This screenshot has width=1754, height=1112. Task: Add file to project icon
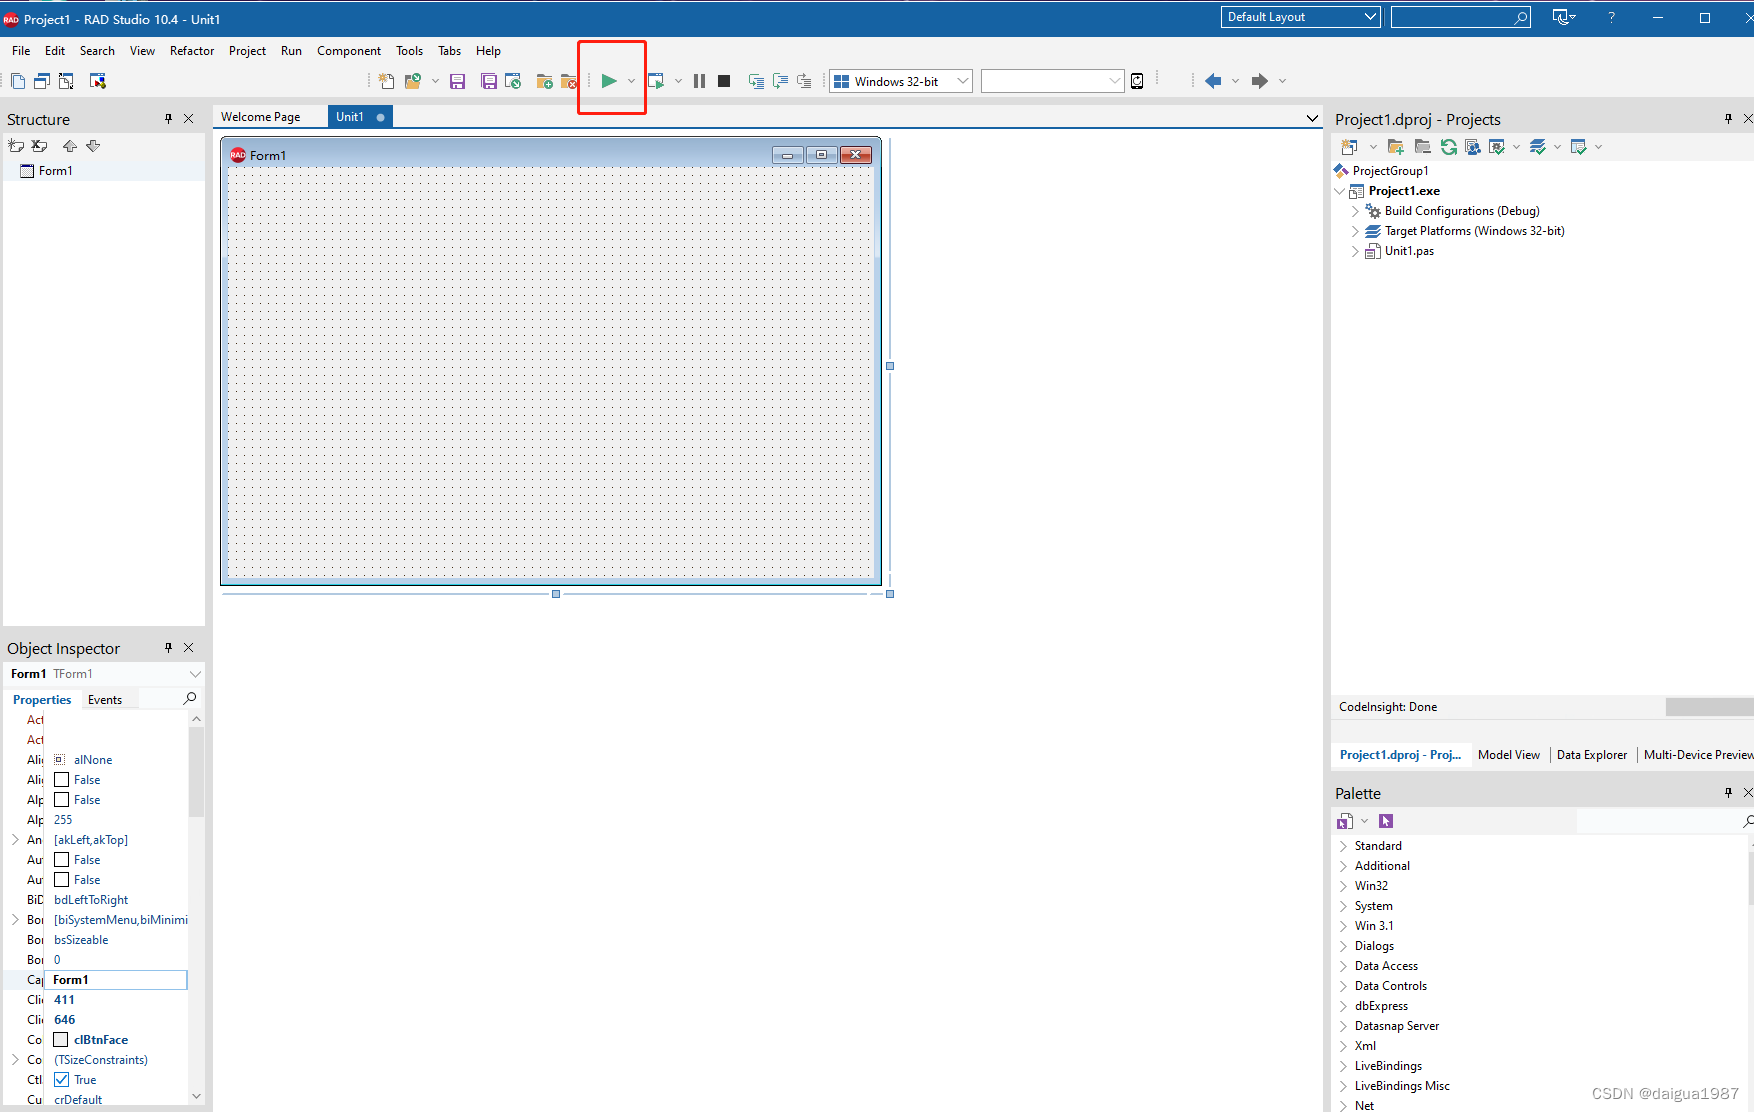[544, 81]
